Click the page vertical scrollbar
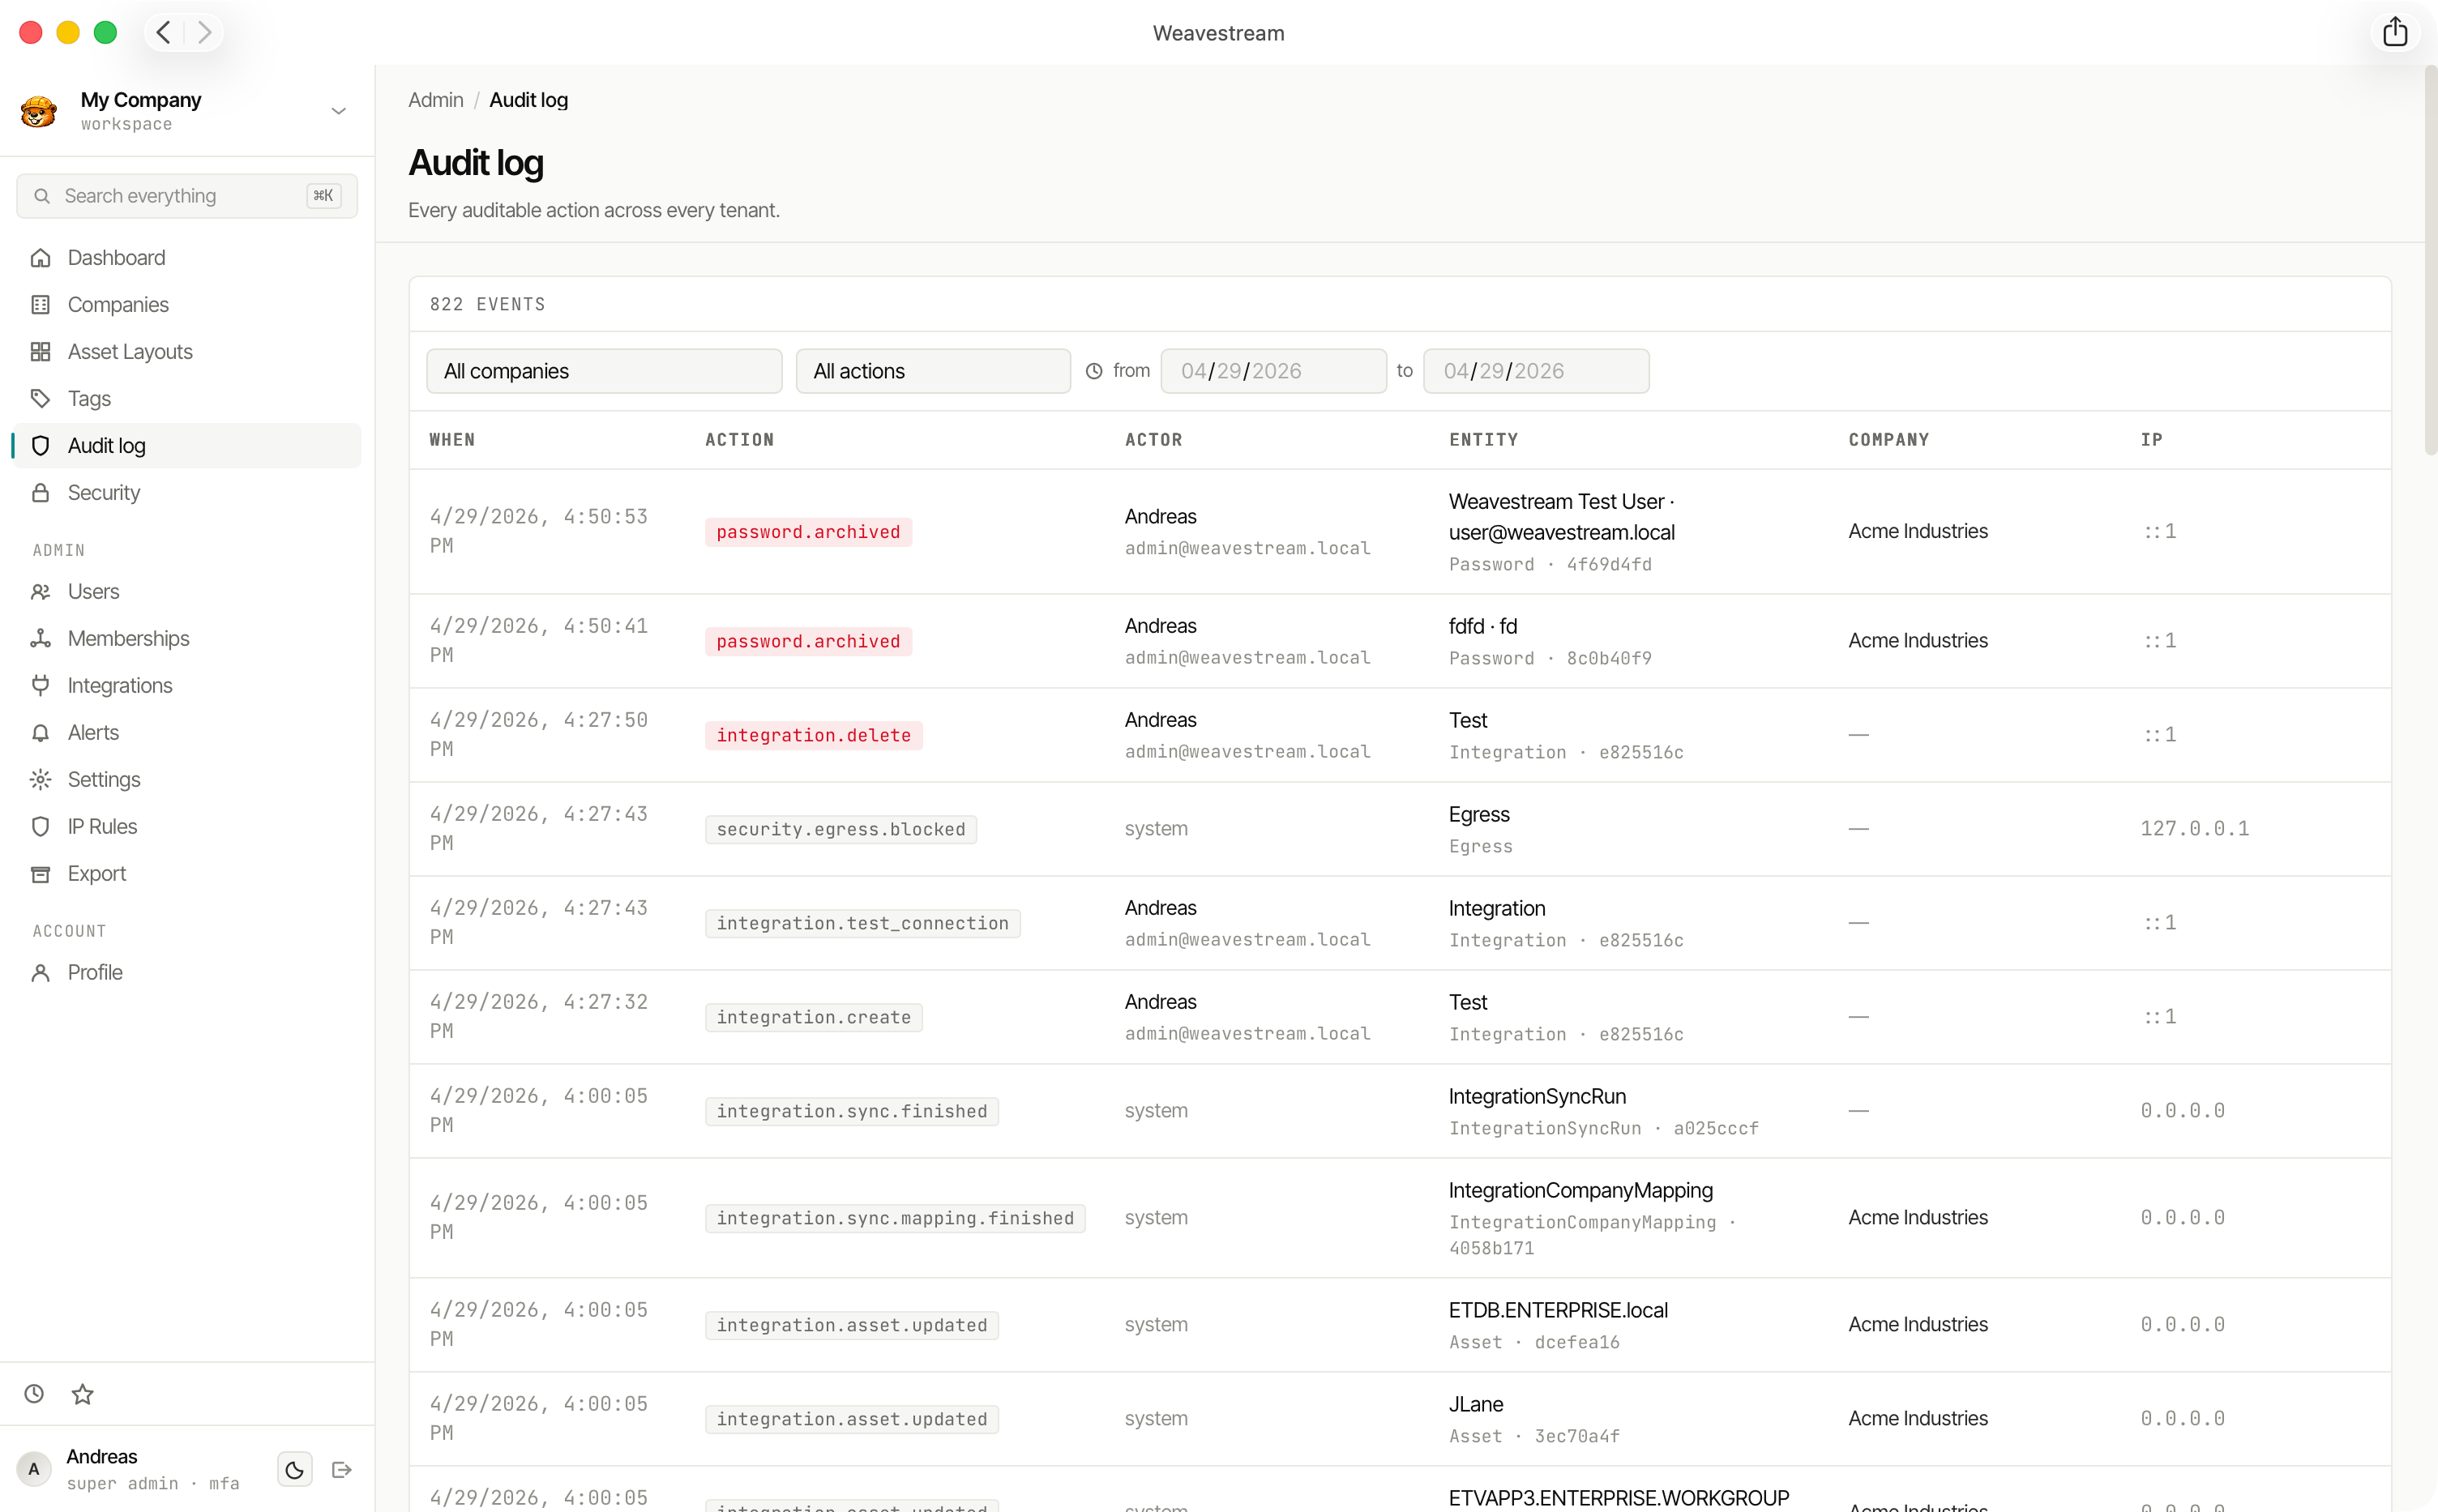Screen dimensions: 2438x1512 pos(2430,260)
